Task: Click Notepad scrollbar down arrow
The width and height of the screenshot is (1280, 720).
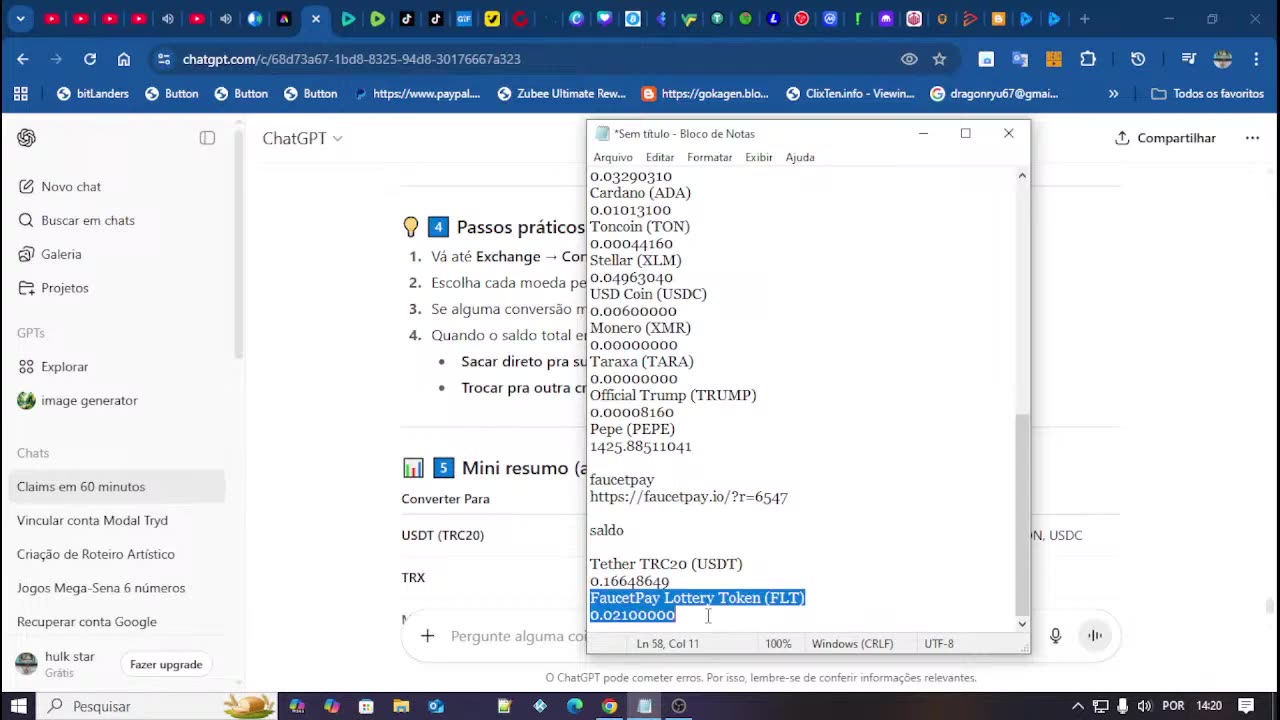Action: pyautogui.click(x=1022, y=624)
